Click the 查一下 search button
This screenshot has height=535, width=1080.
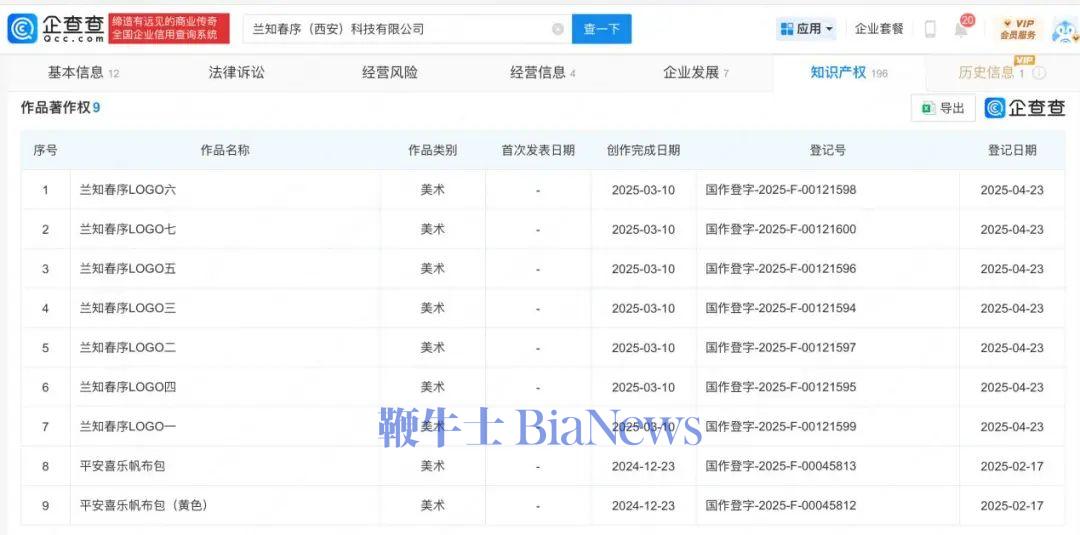point(601,29)
